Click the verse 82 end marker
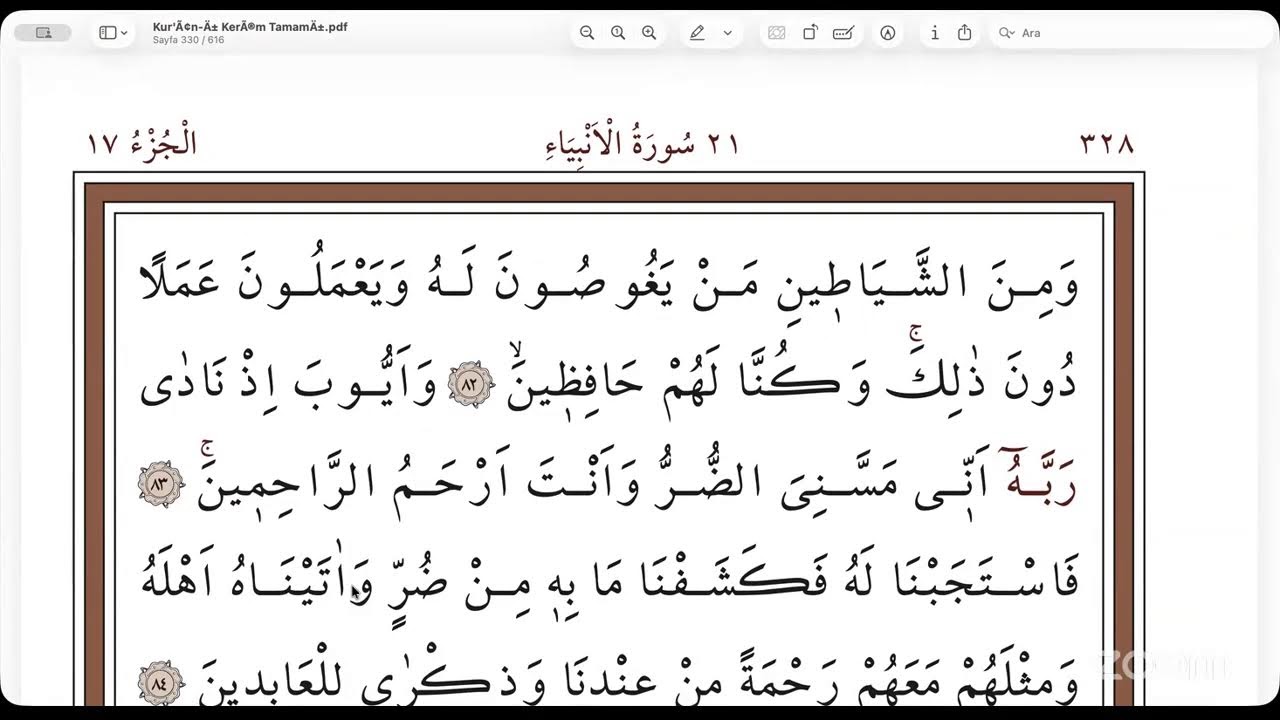 471,384
